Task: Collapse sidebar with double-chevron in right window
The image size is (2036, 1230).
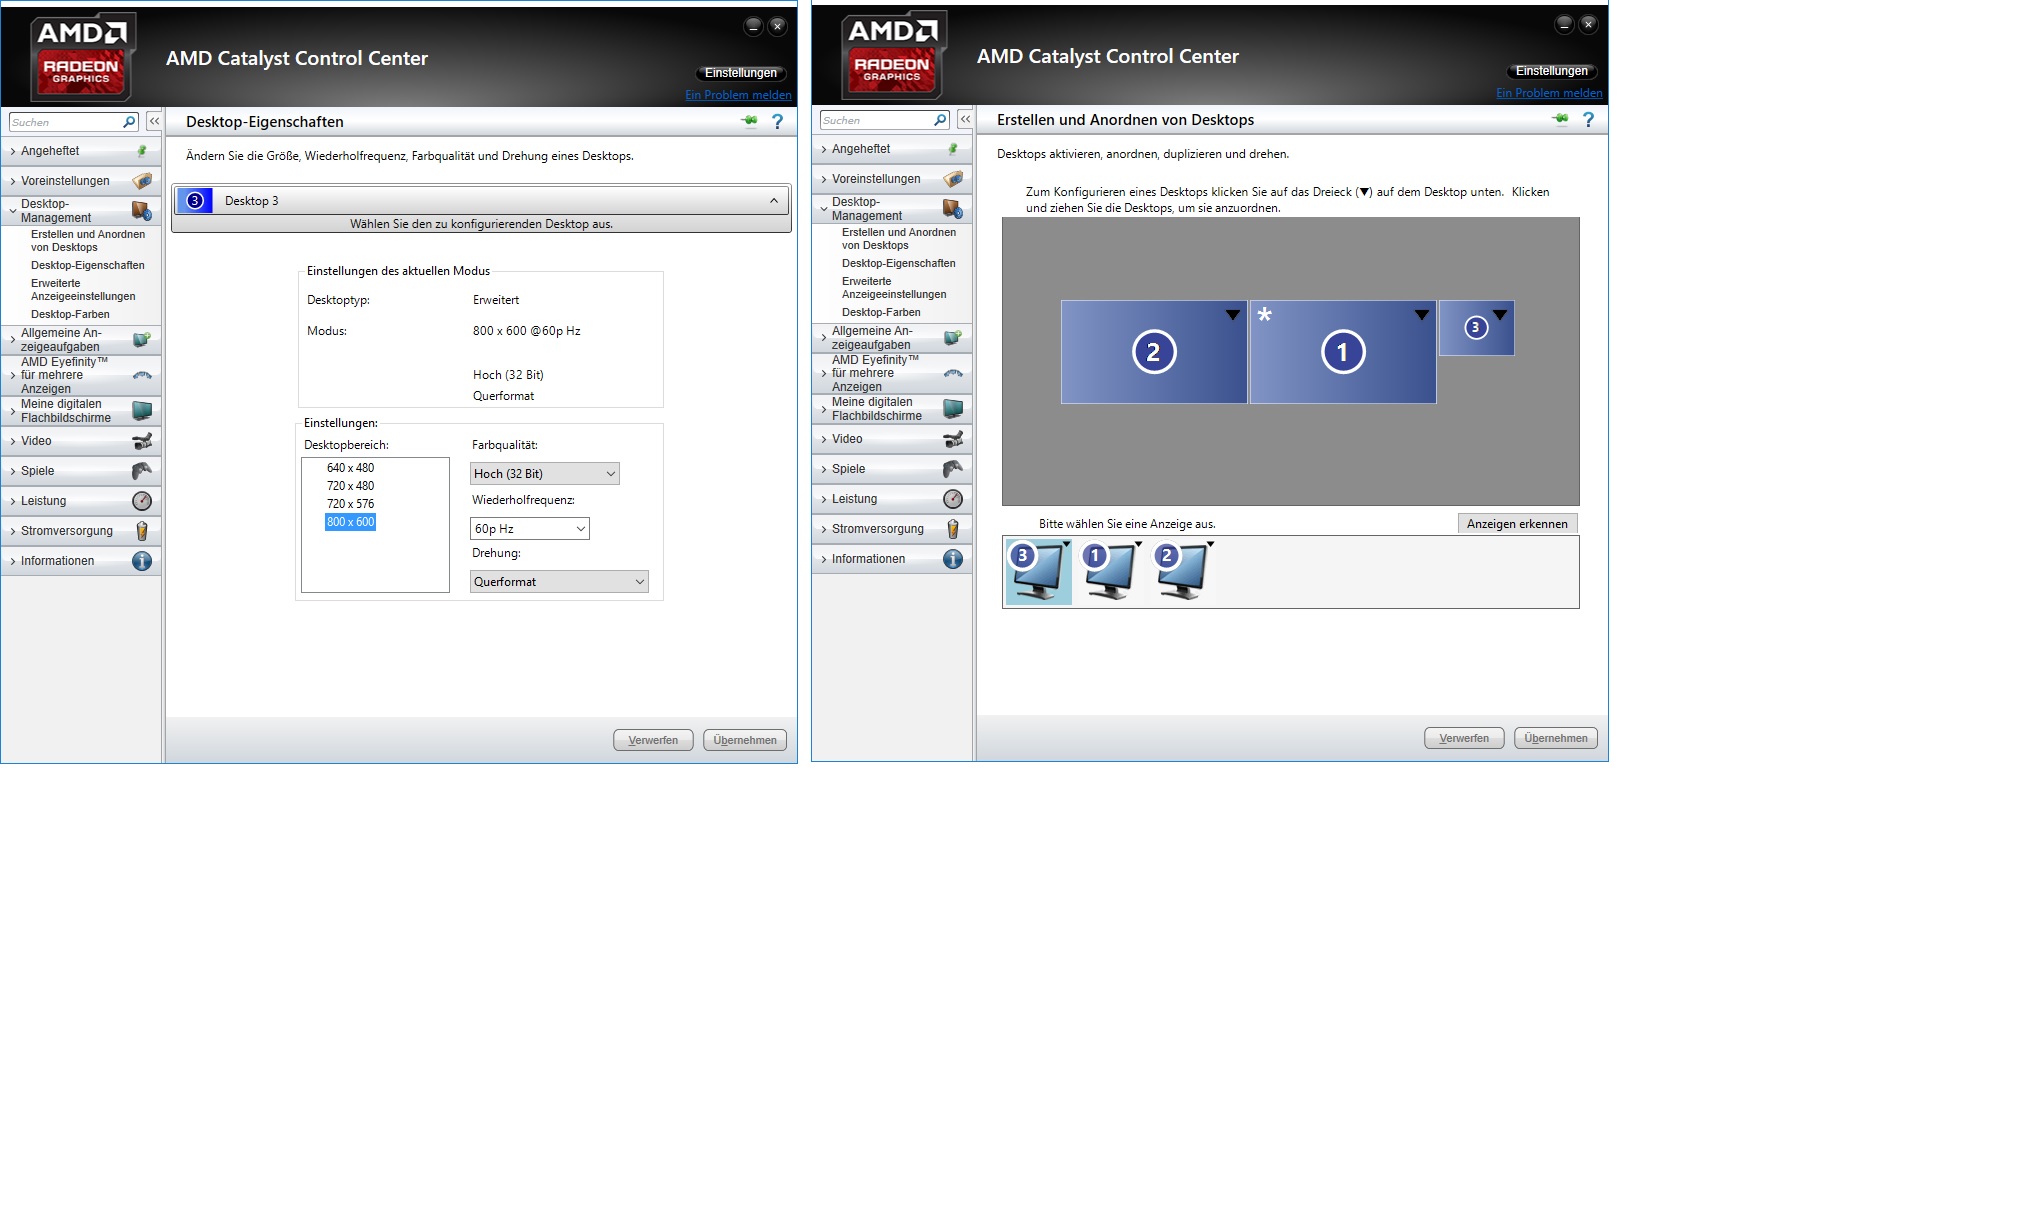Action: pos(965,119)
